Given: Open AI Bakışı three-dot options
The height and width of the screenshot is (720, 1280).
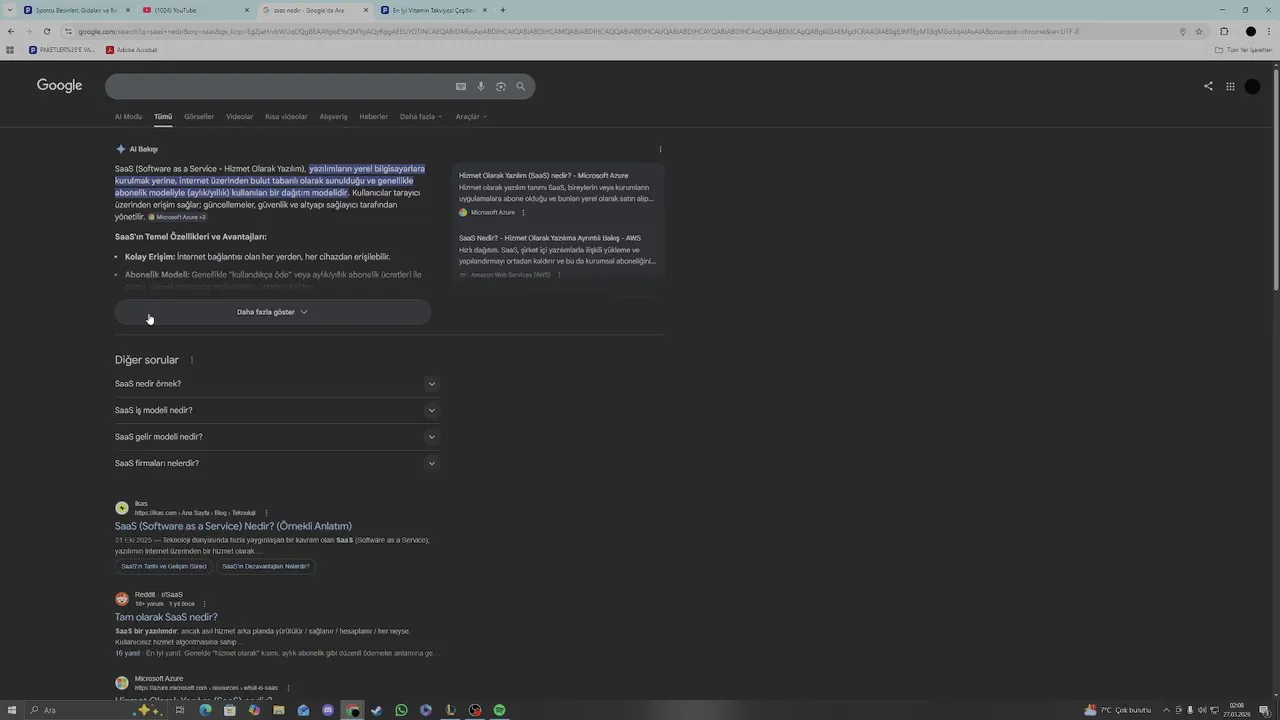Looking at the screenshot, I should pyautogui.click(x=660, y=149).
